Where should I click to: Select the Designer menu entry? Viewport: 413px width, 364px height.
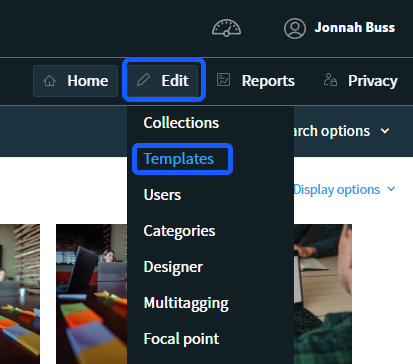173,267
